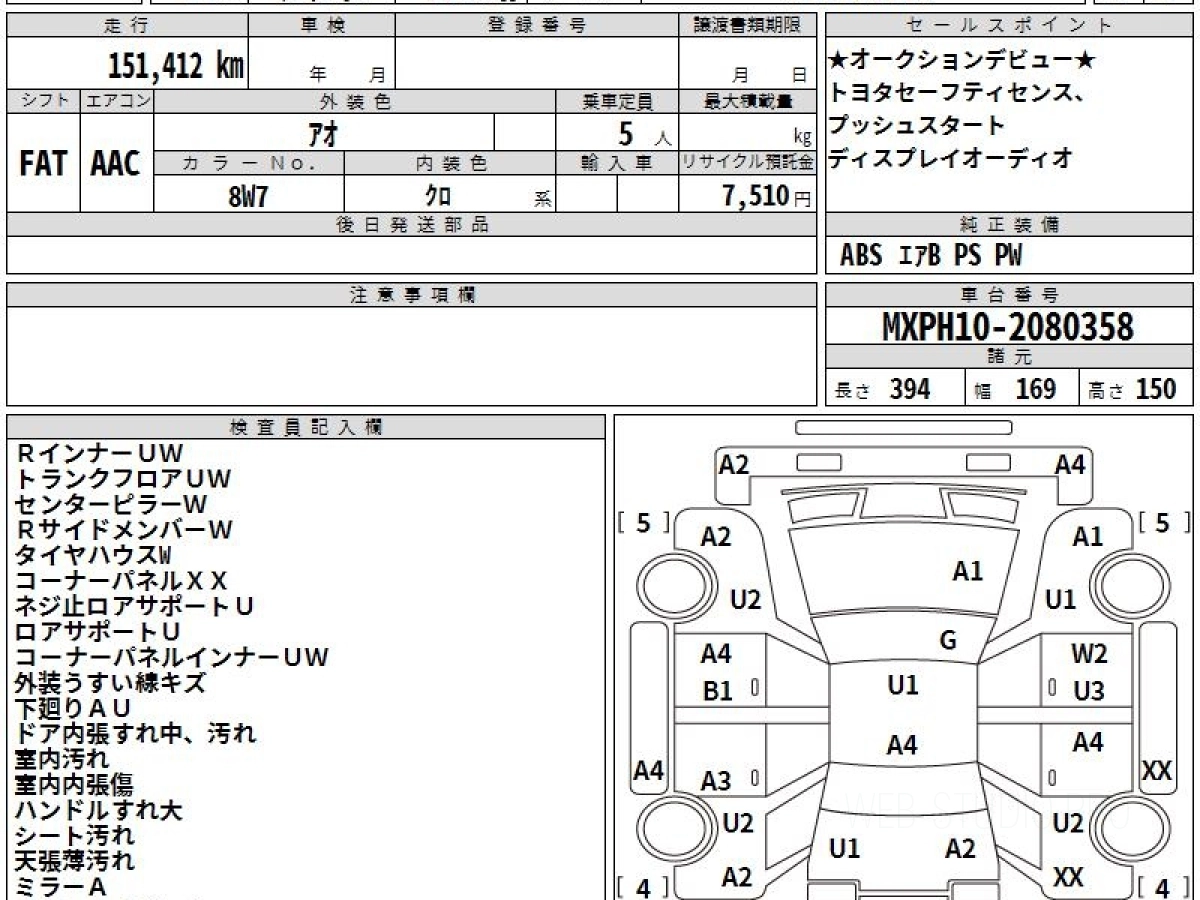Select the トヨタセーフティセンス text
Image resolution: width=1200 pixels, height=900 pixels.
(956, 93)
